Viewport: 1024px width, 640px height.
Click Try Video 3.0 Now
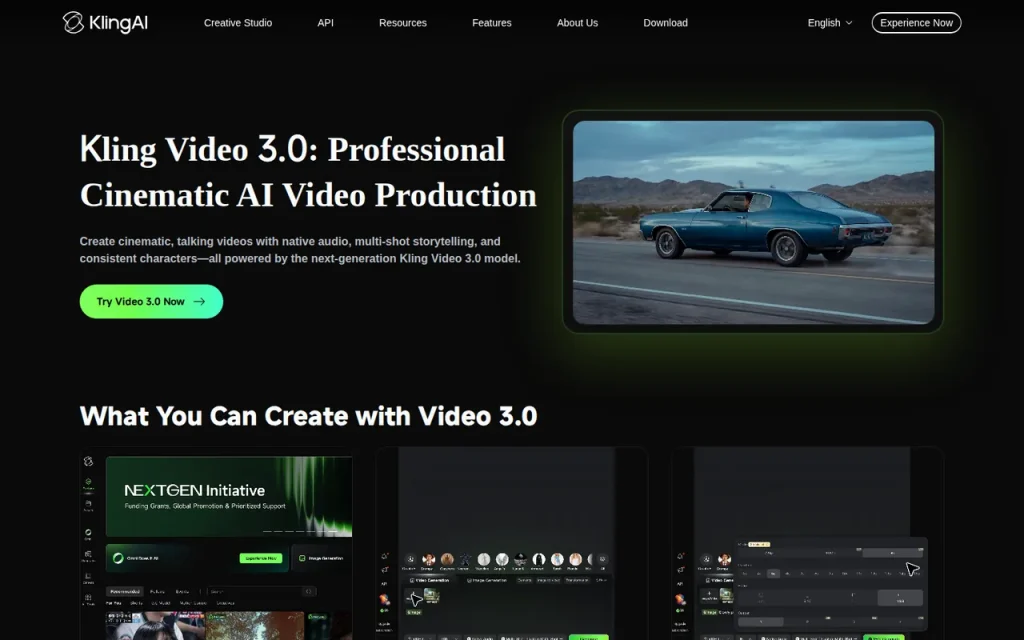(152, 302)
